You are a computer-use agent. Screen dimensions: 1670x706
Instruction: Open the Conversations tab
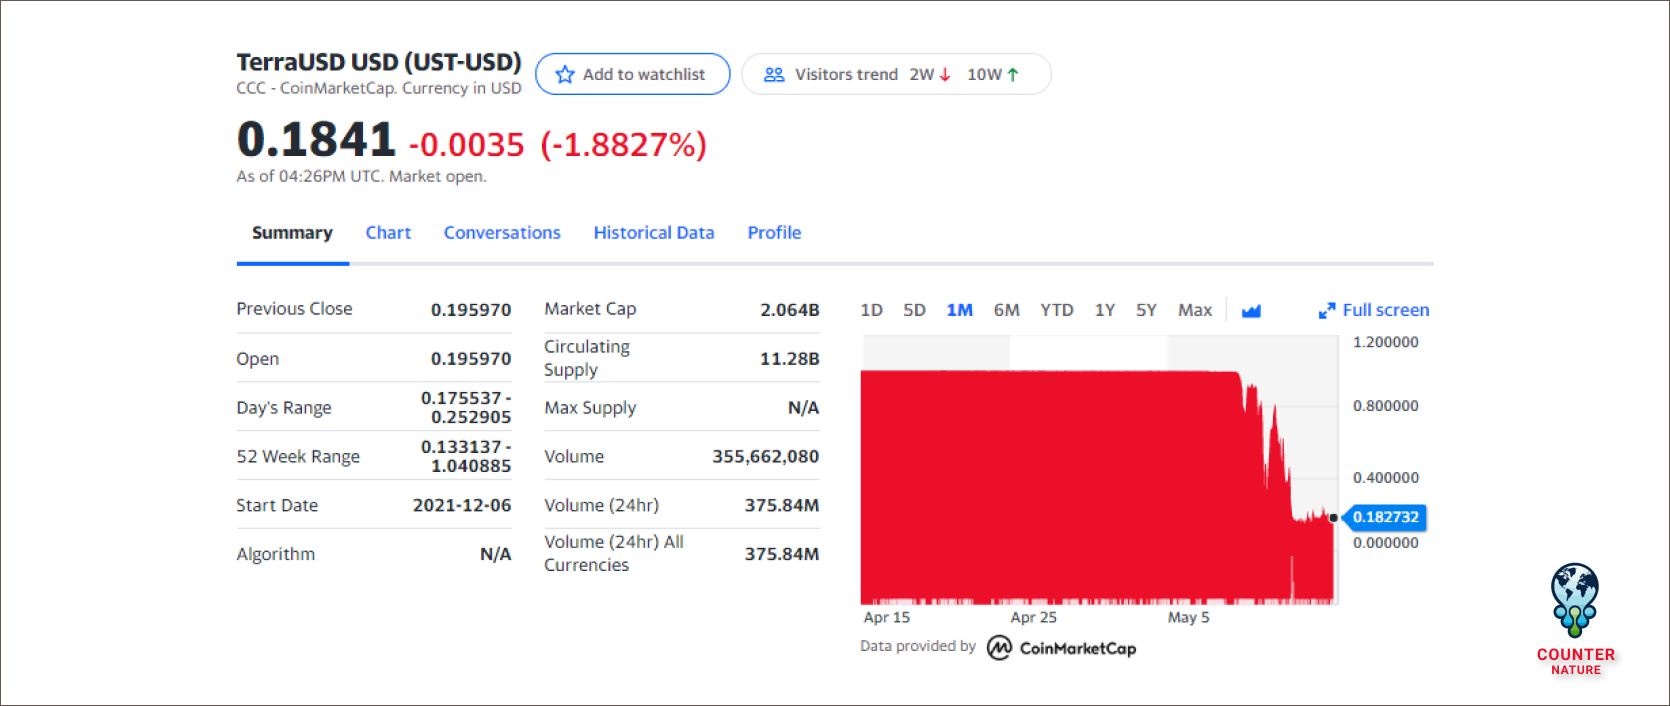tap(502, 233)
